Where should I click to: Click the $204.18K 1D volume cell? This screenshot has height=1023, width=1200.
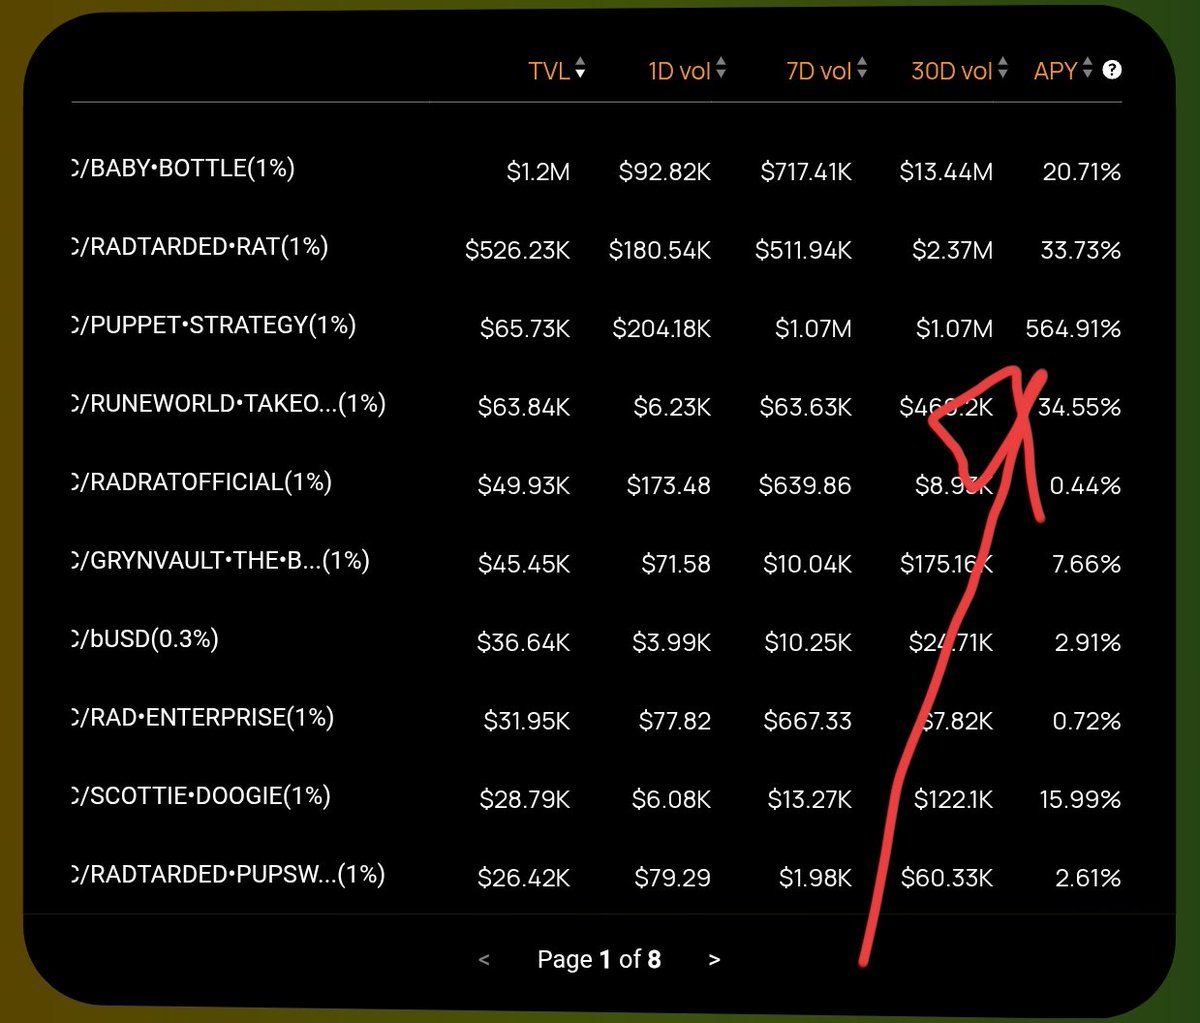click(660, 329)
